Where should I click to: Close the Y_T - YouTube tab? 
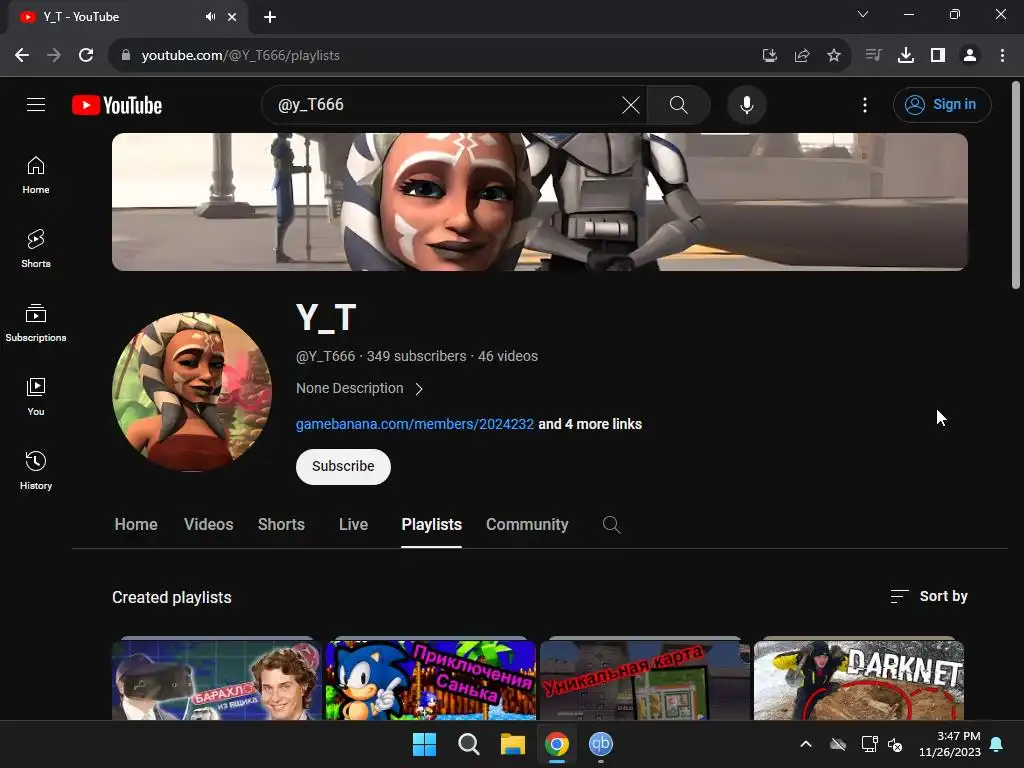[x=232, y=17]
